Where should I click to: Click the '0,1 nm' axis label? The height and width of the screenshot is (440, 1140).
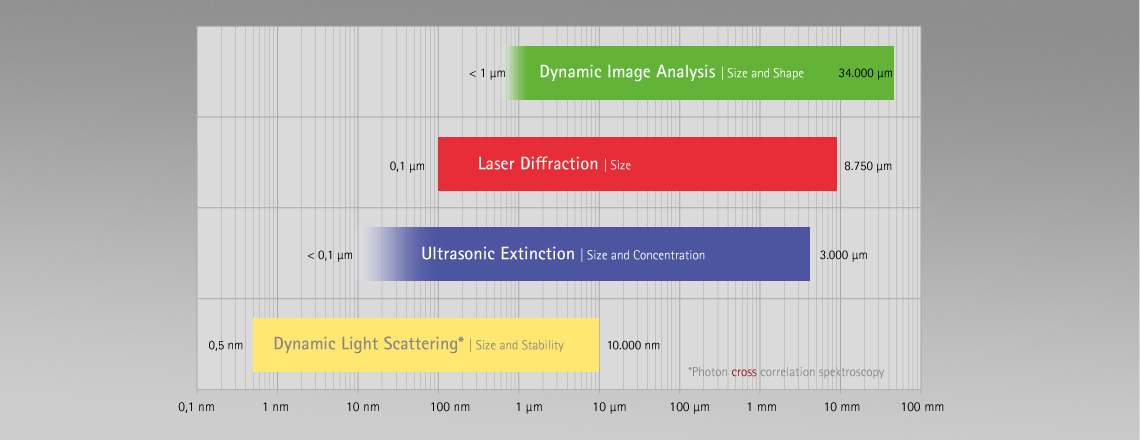[197, 407]
